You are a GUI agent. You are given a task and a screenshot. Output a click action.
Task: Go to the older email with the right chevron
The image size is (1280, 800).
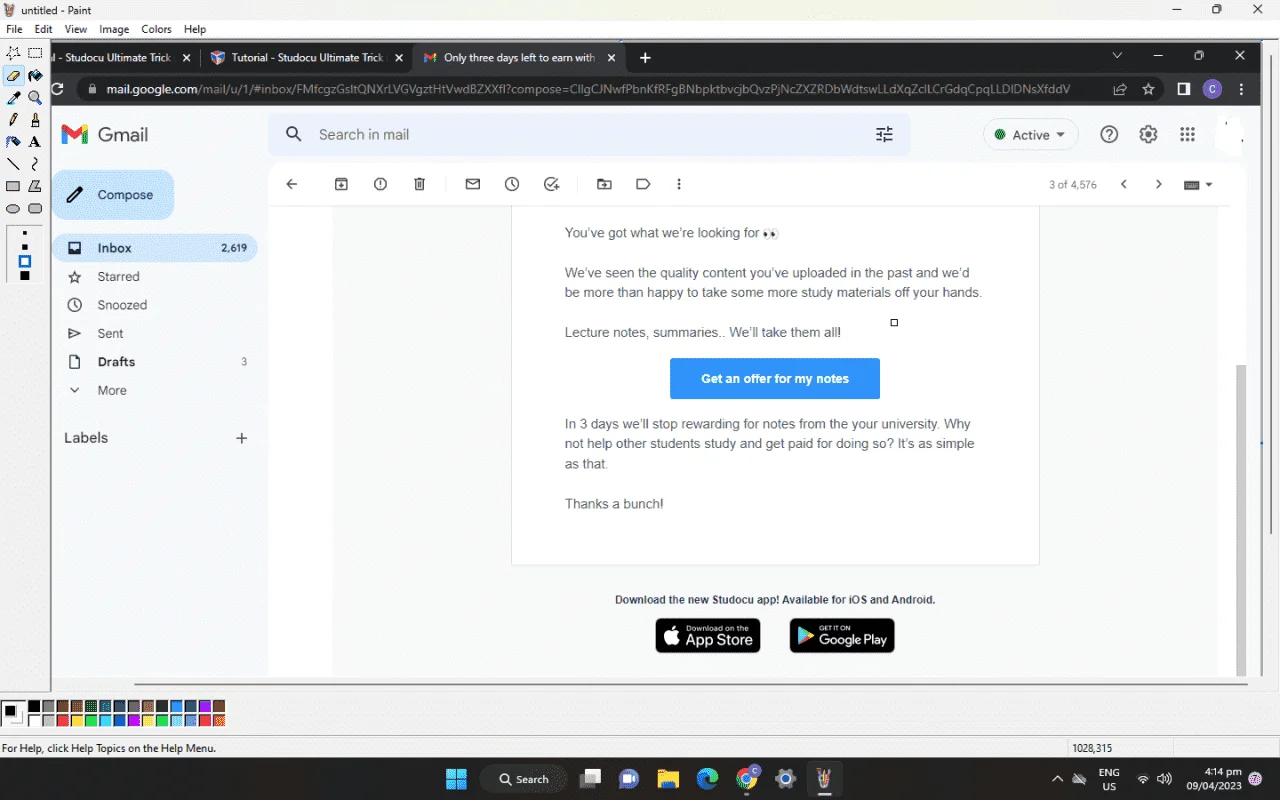[1159, 184]
